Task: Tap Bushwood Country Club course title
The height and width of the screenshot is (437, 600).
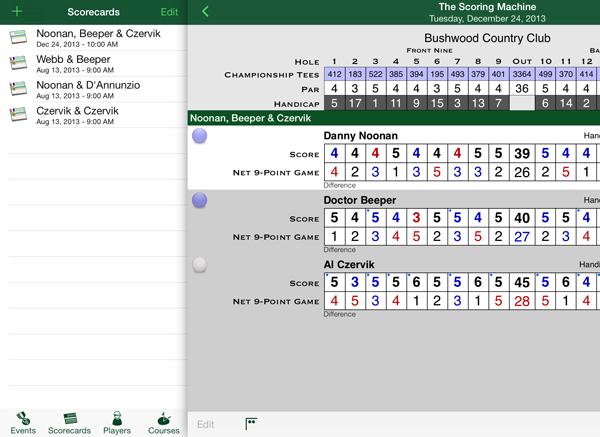Action: tap(487, 38)
